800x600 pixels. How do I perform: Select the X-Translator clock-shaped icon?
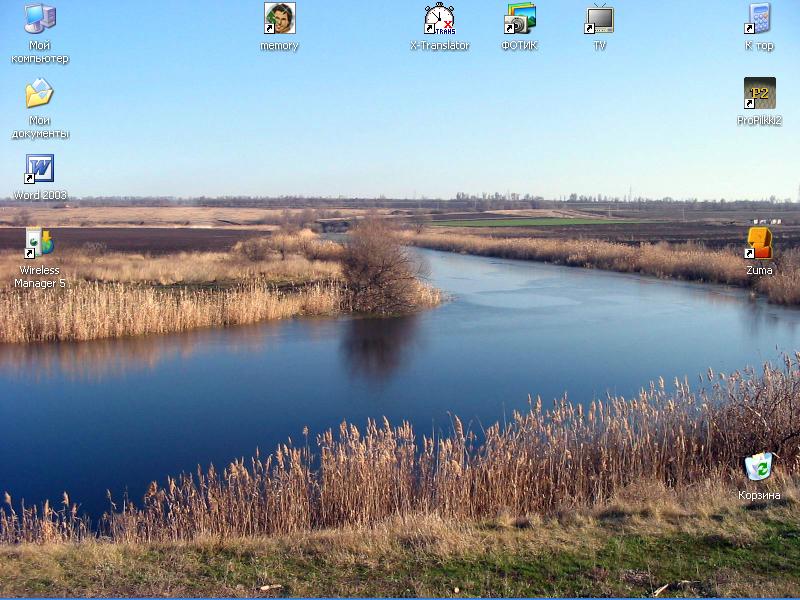coord(439,18)
